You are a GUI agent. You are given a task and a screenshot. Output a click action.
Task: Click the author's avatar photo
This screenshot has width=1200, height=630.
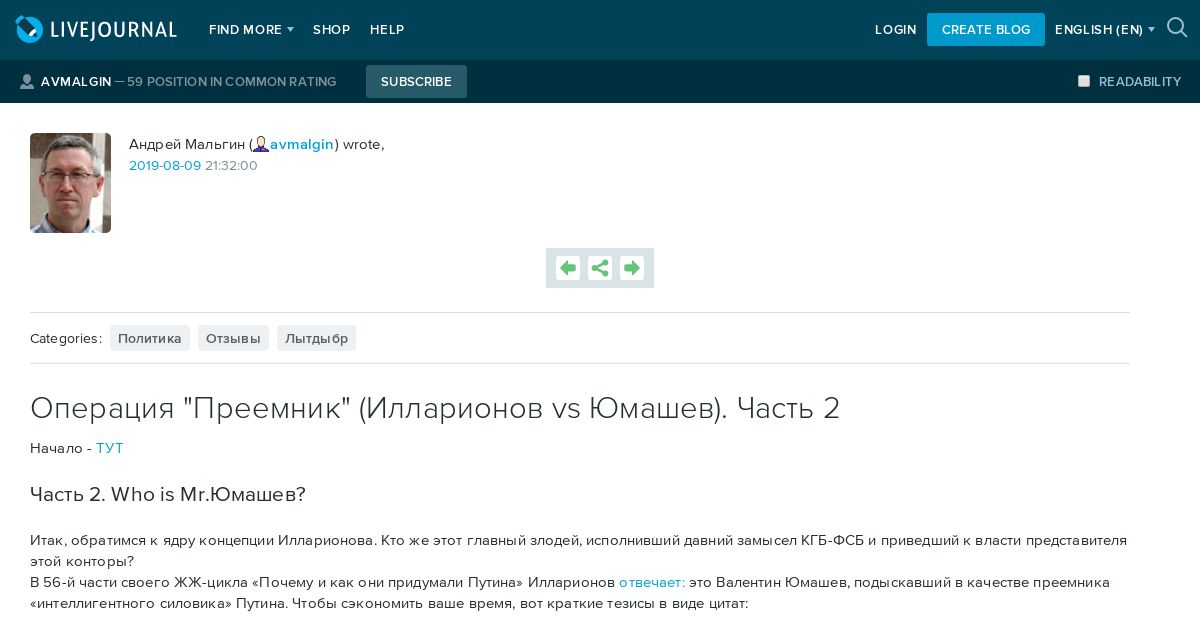70,183
